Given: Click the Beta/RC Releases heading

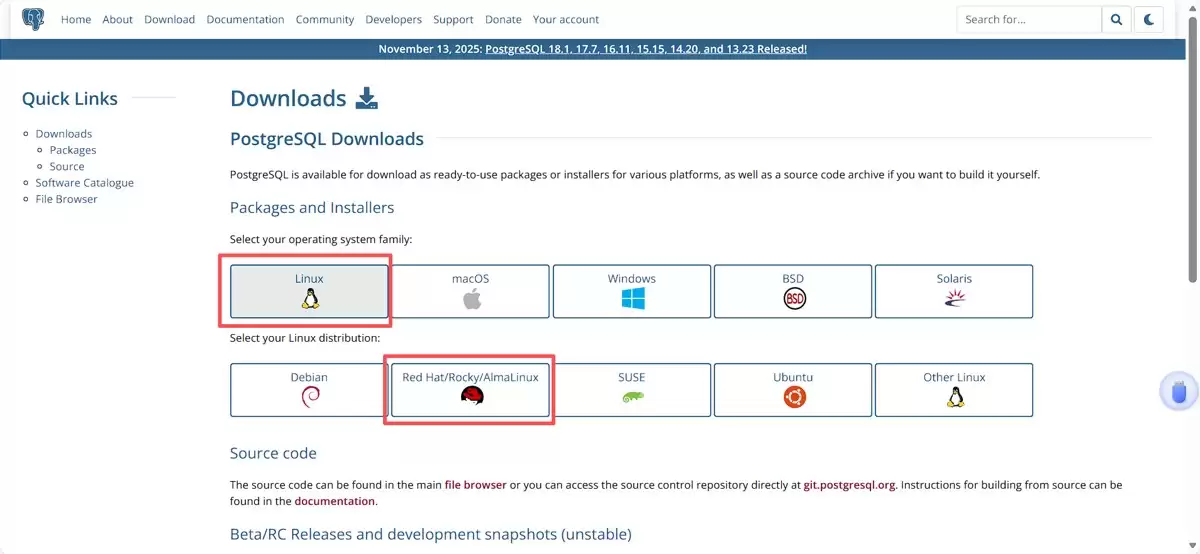Looking at the screenshot, I should click(x=431, y=534).
